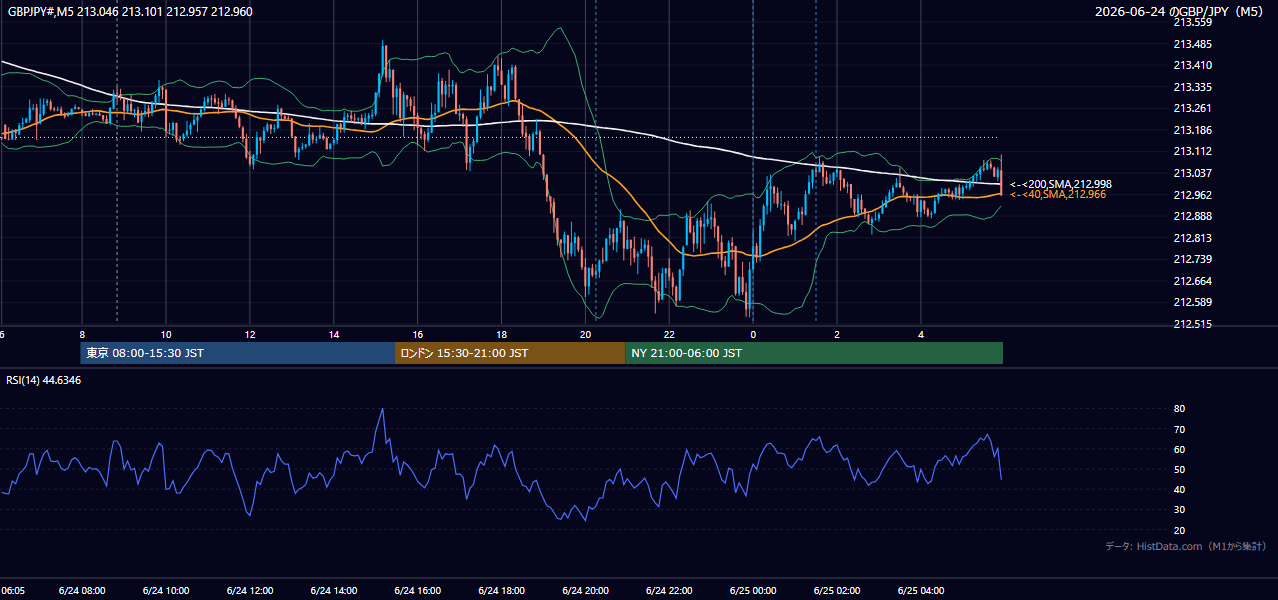Image resolution: width=1278 pixels, height=600 pixels.
Task: Select the NY 21:00-06:00 JST session bar
Action: (814, 353)
